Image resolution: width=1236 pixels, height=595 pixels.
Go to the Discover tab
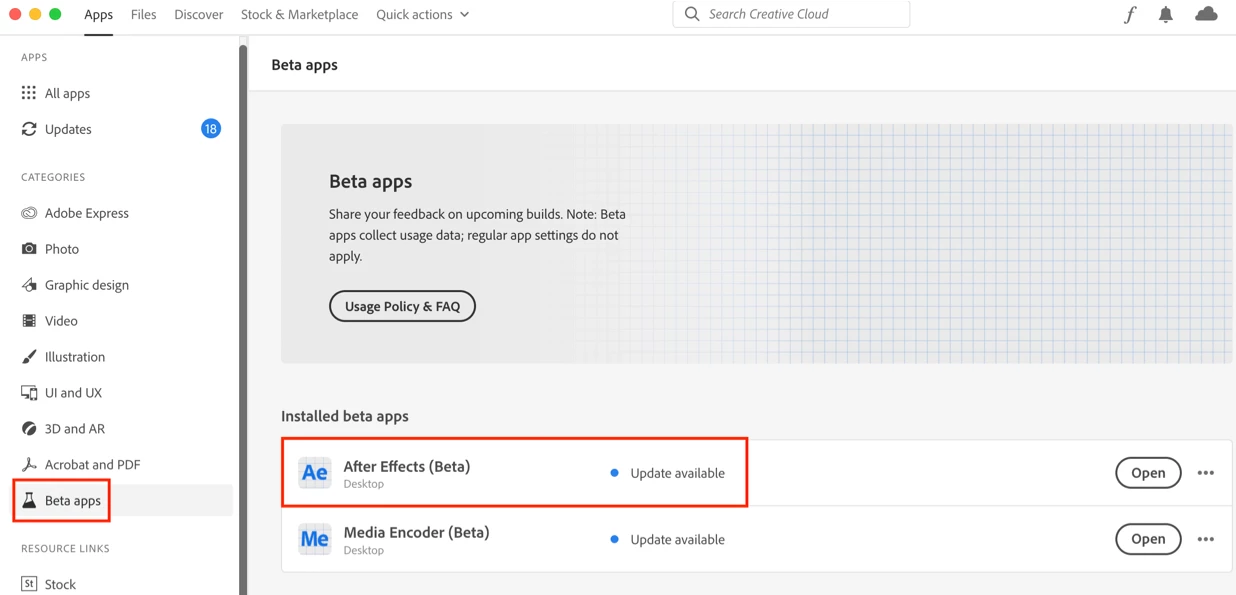198,14
